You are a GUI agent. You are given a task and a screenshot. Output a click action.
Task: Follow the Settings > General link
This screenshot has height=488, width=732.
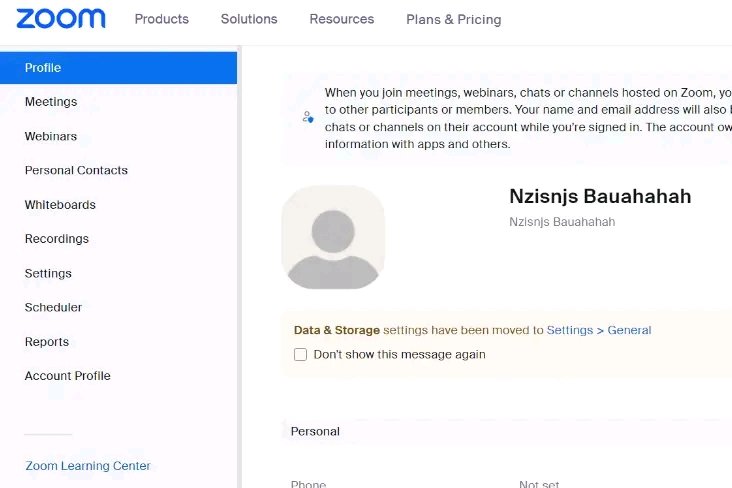pyautogui.click(x=599, y=330)
